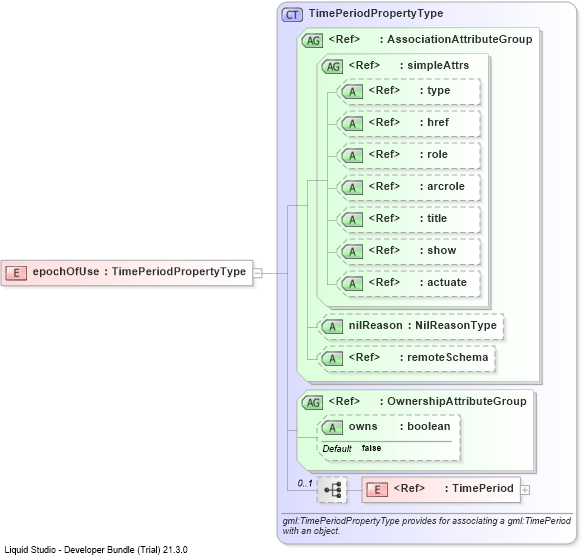Click the gml:TimePeriodPropertyType description text
This screenshot has width=581, height=555.
pyautogui.click(x=426, y=526)
